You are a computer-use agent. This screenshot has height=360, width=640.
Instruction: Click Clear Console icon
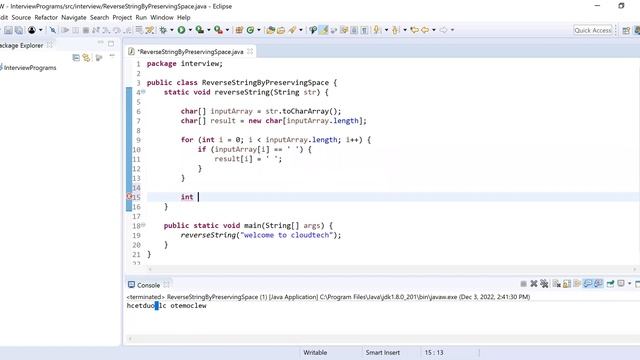click(x=556, y=284)
